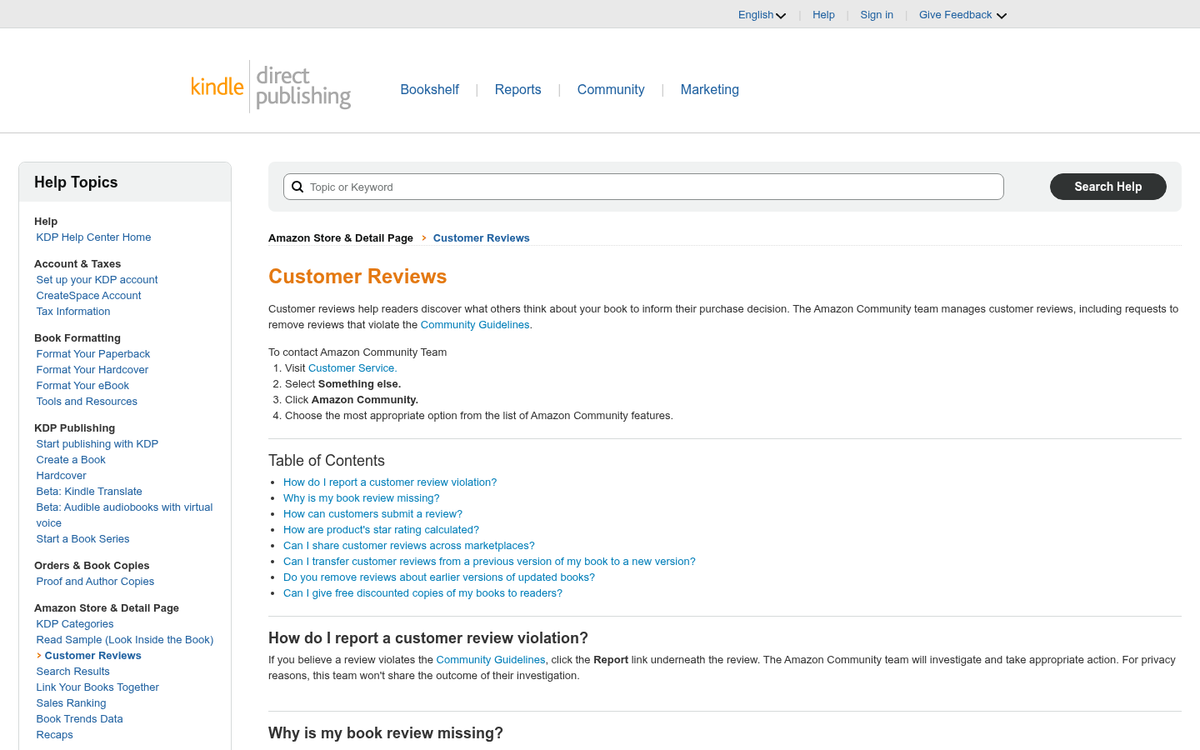The height and width of the screenshot is (750, 1200).
Task: Visit the Customer Service link
Action: click(x=352, y=367)
